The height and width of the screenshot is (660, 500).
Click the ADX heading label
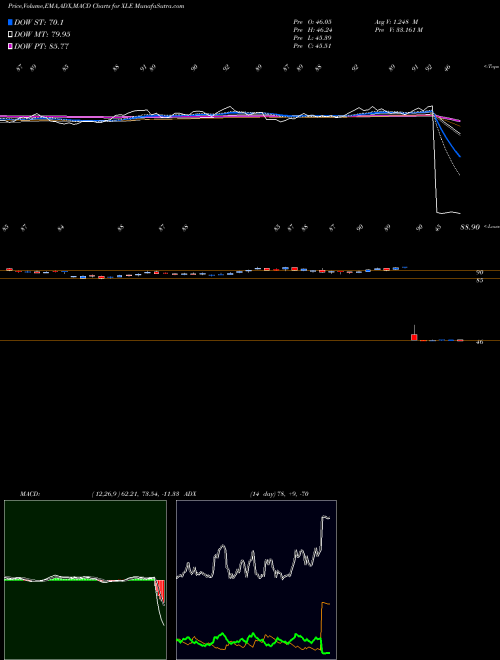click(x=190, y=494)
